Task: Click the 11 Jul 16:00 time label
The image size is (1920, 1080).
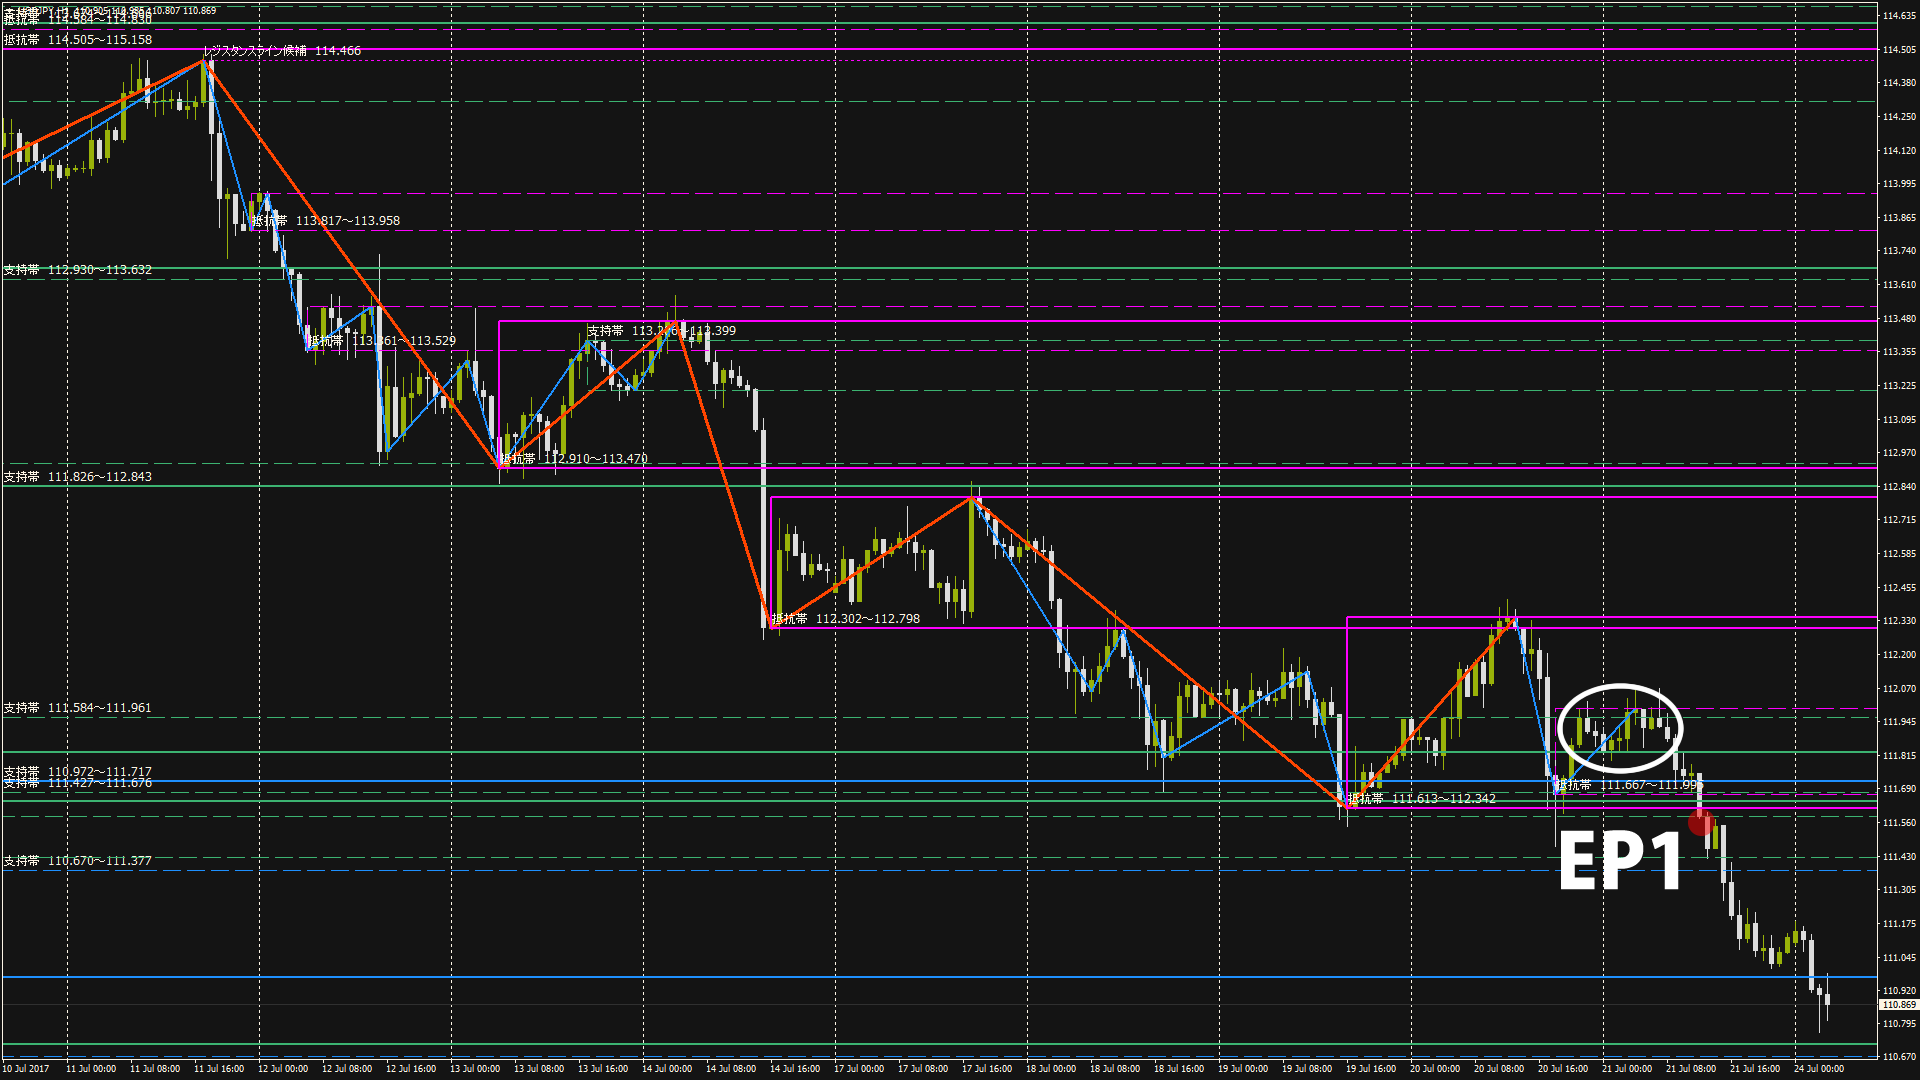Action: tap(219, 1069)
